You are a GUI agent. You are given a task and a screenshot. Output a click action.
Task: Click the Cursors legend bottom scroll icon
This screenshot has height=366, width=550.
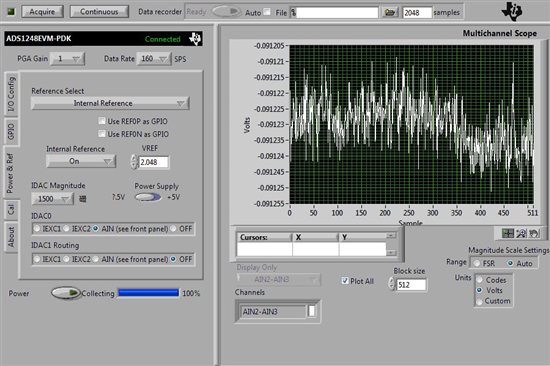pos(391,253)
